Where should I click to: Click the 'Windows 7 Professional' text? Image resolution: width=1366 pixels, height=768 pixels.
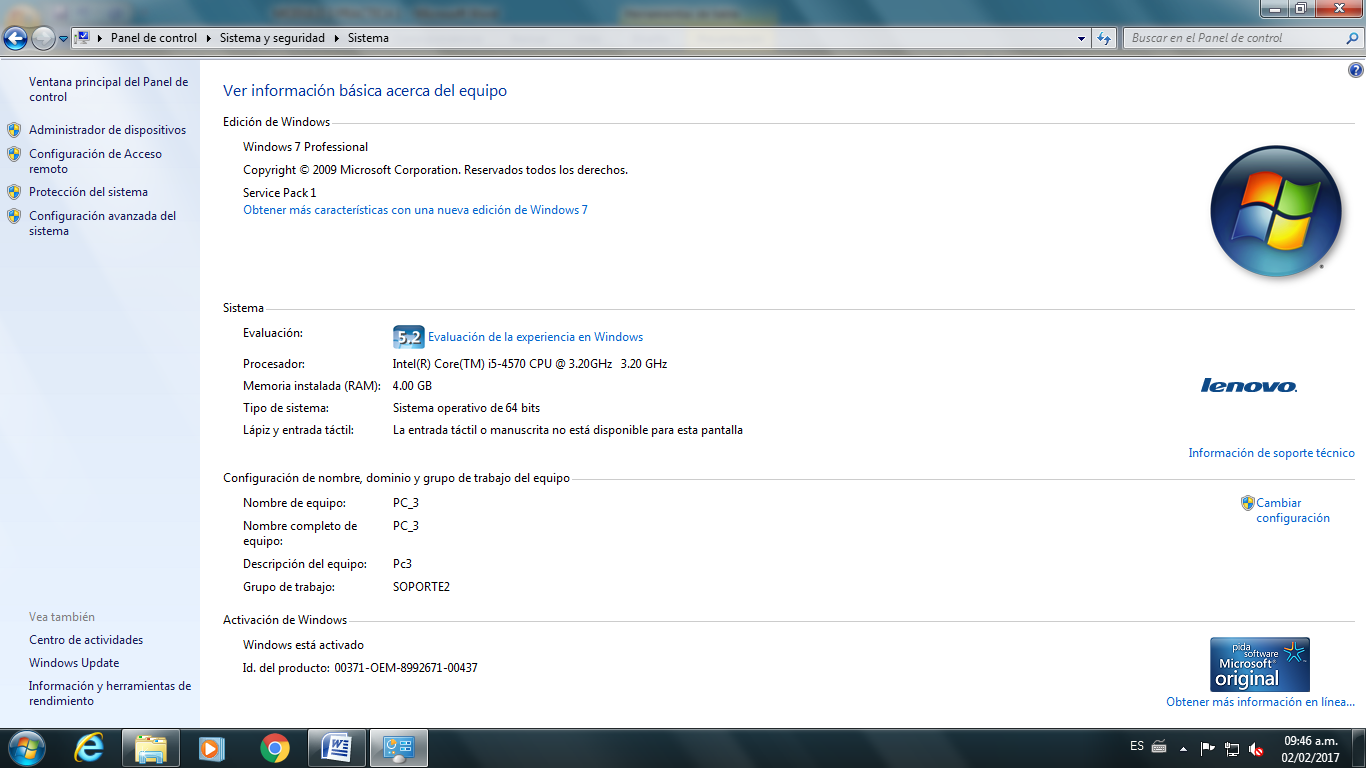pos(305,147)
